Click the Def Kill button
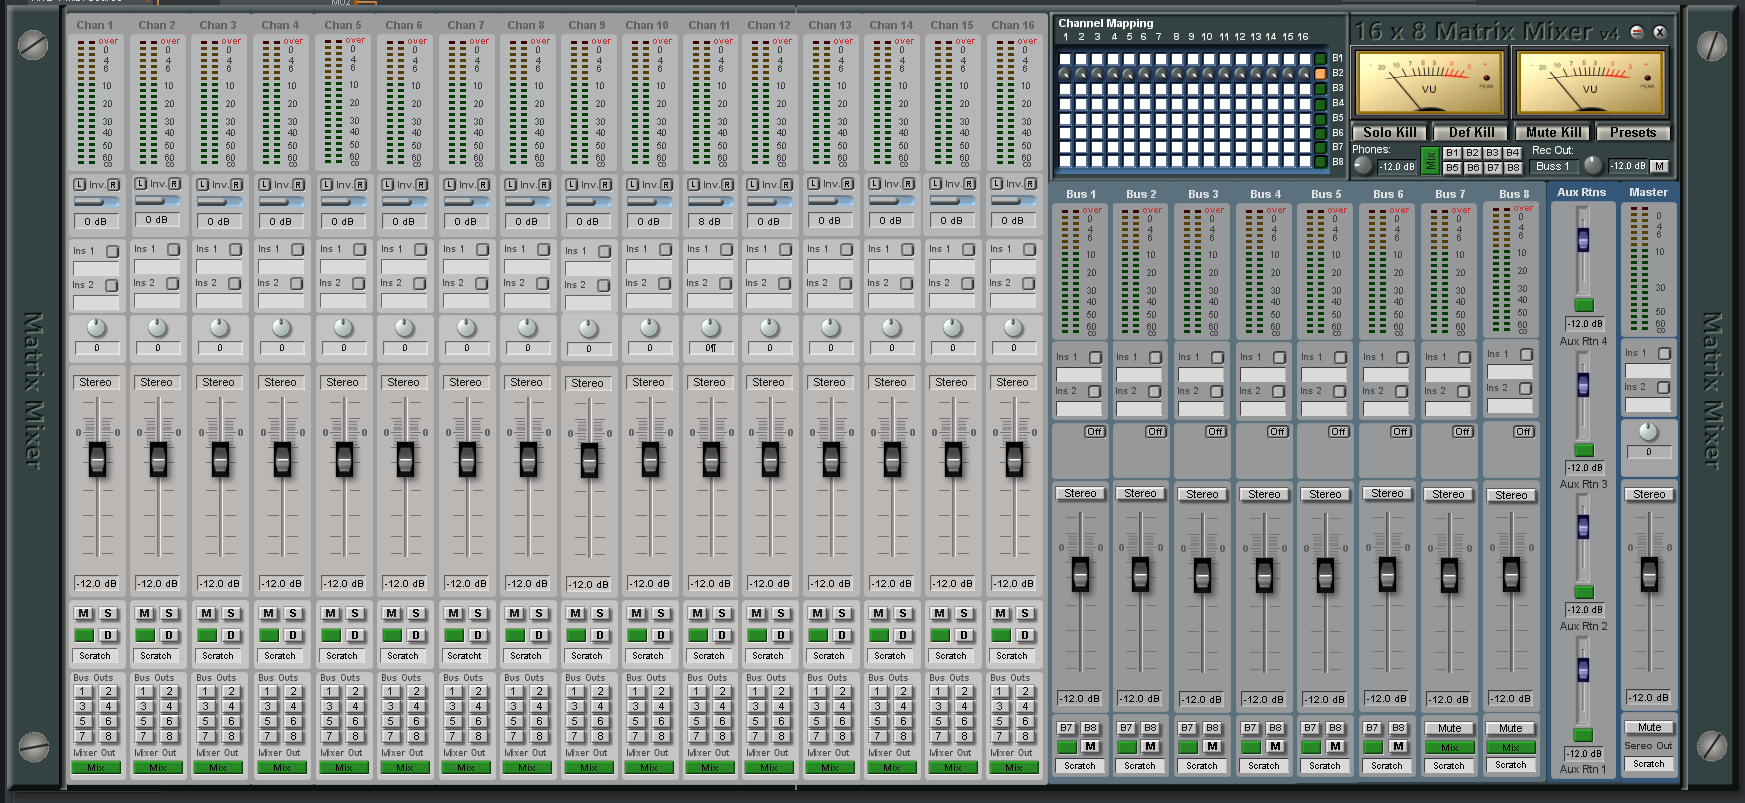1745x803 pixels. pos(1471,132)
